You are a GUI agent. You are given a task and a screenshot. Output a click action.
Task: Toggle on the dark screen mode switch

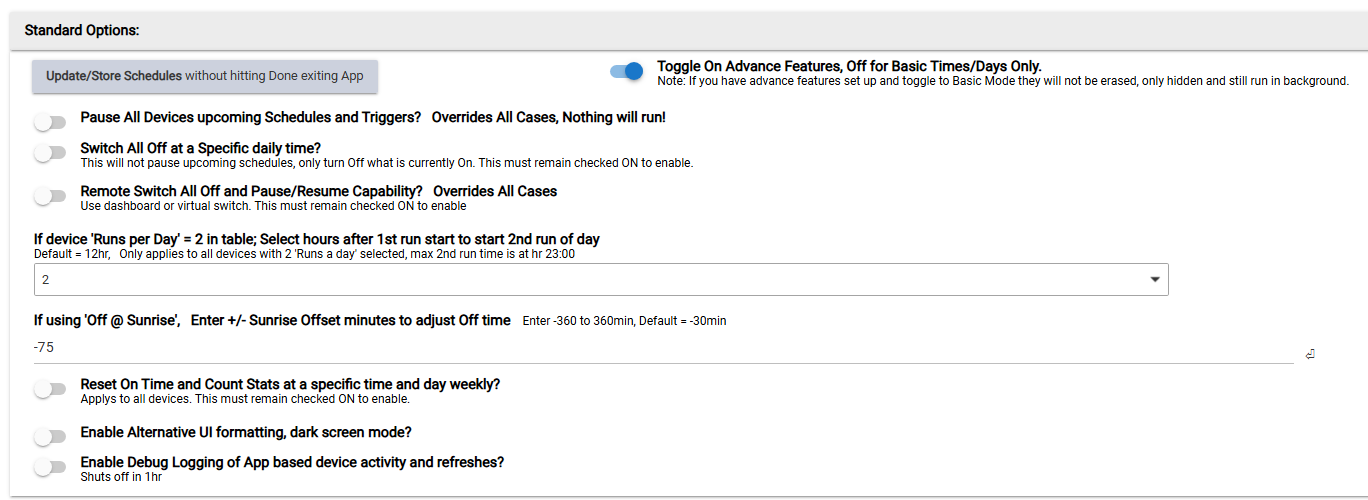pos(50,437)
